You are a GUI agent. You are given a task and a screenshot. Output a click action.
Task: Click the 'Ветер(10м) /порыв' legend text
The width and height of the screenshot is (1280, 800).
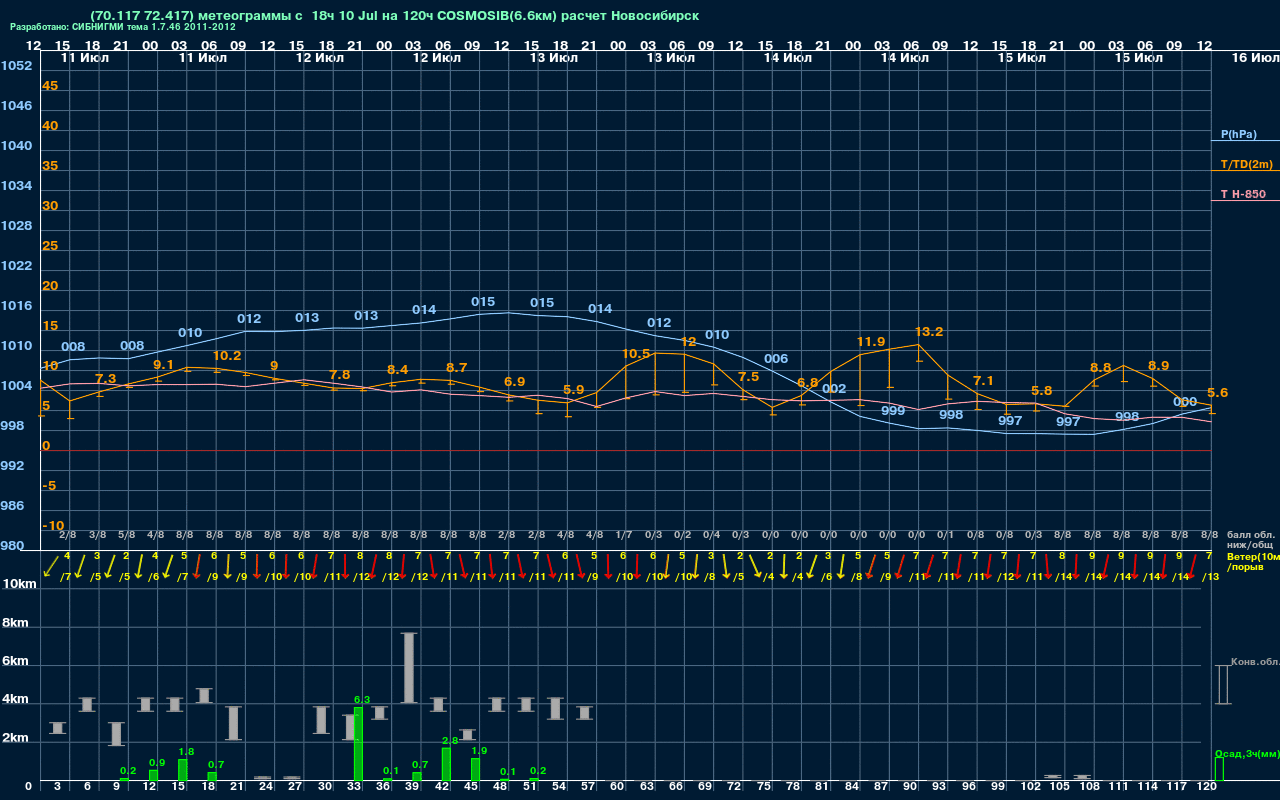pyautogui.click(x=1254, y=561)
